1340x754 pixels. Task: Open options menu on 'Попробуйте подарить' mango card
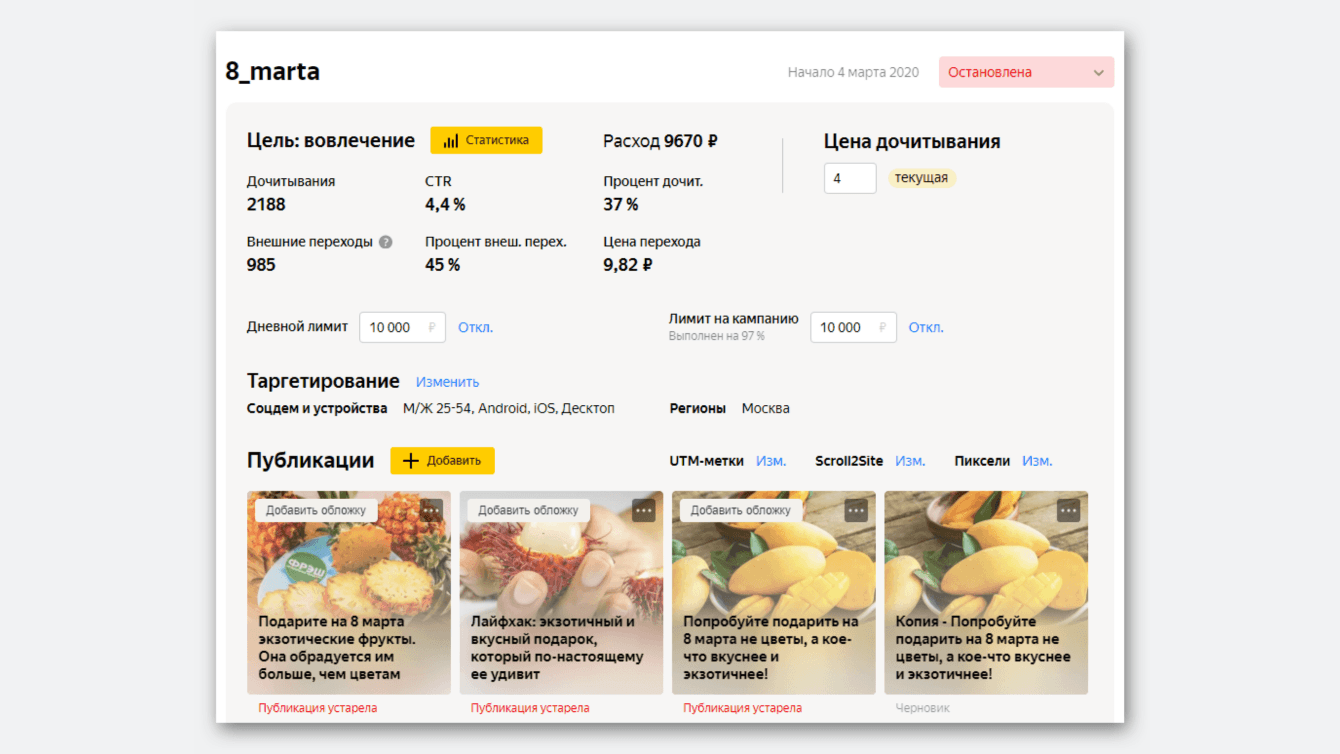pyautogui.click(x=856, y=510)
